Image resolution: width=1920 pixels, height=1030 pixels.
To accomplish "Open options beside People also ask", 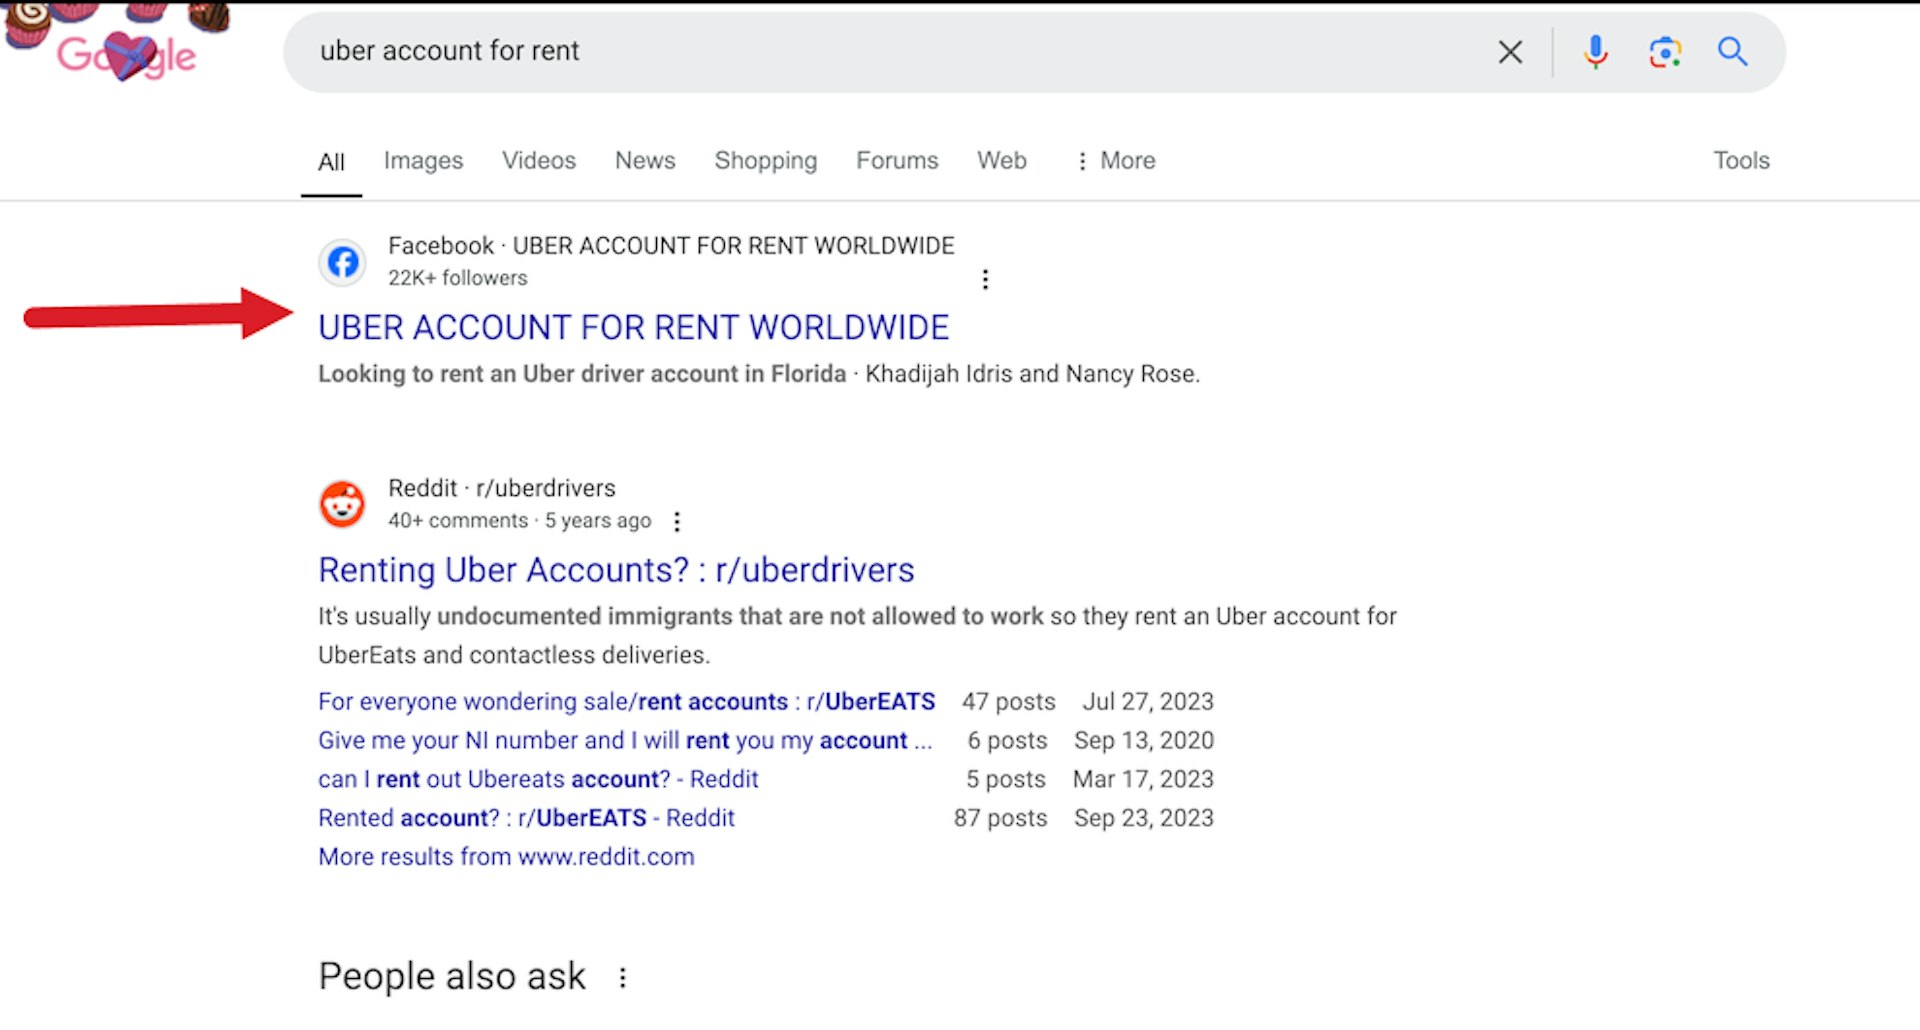I will [623, 978].
